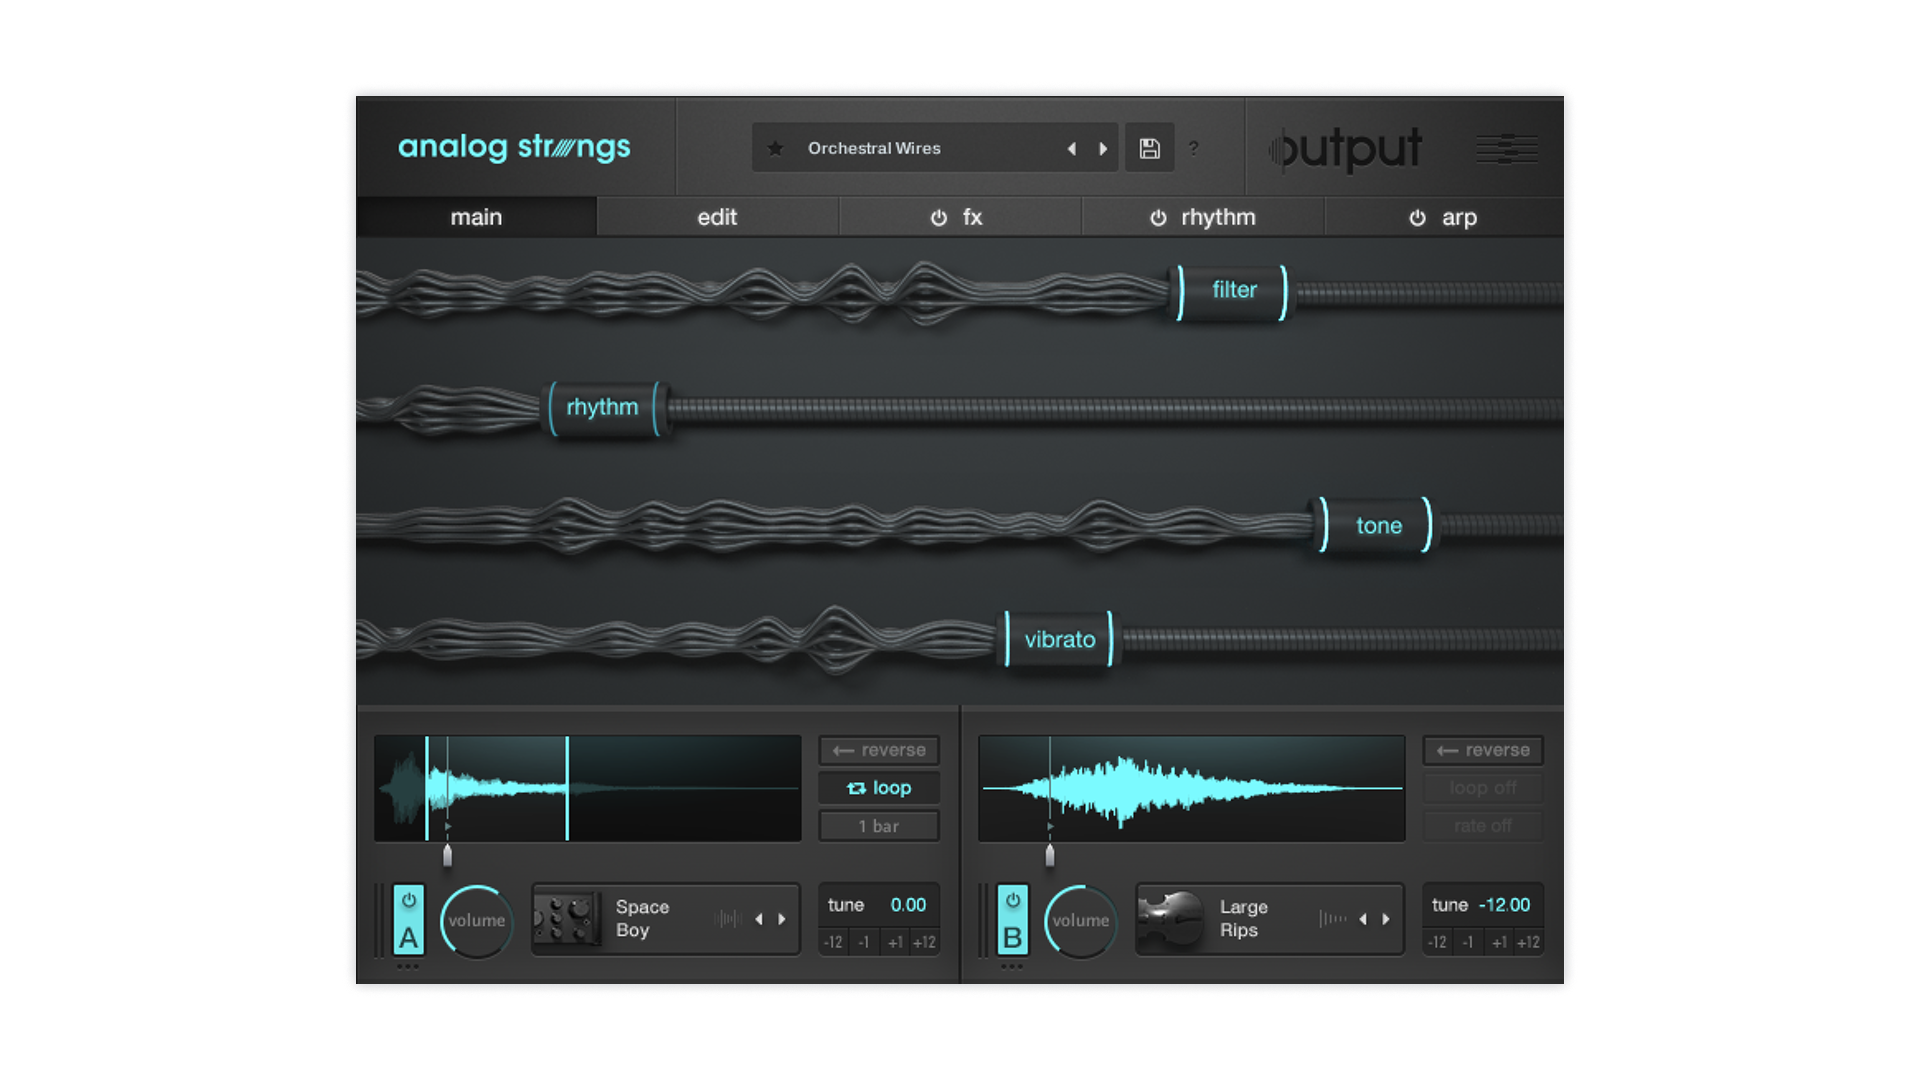This screenshot has width=1920, height=1080.
Task: Click the 1 bar button
Action: pos(879,826)
